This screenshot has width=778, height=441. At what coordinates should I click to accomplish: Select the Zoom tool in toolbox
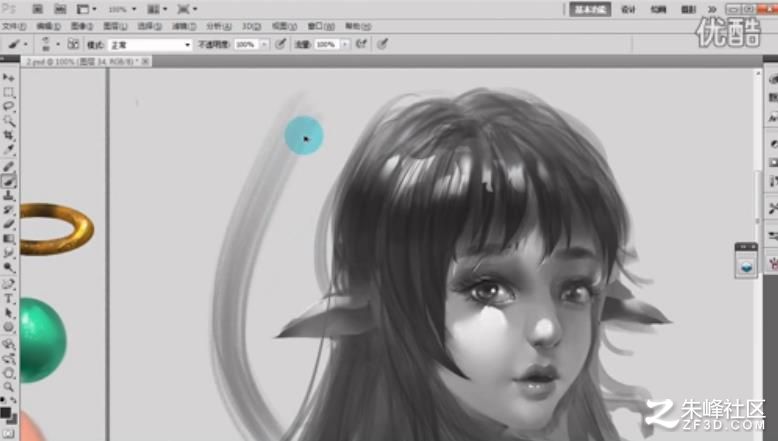tap(8, 387)
